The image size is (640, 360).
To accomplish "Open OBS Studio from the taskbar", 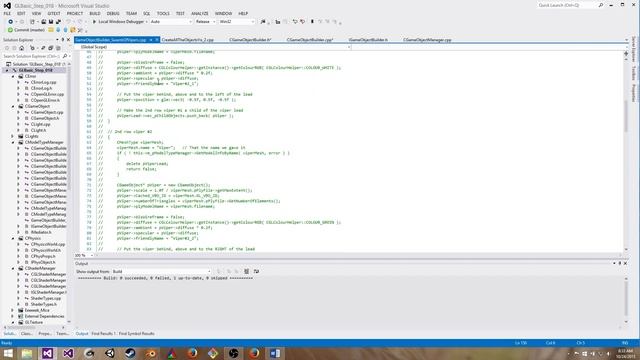I will coord(233,353).
